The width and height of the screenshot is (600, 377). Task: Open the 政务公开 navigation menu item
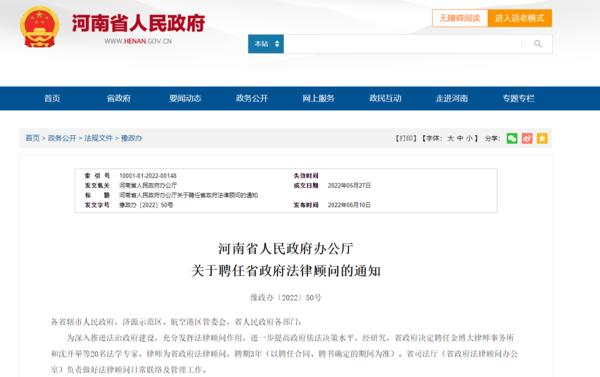[x=252, y=98]
